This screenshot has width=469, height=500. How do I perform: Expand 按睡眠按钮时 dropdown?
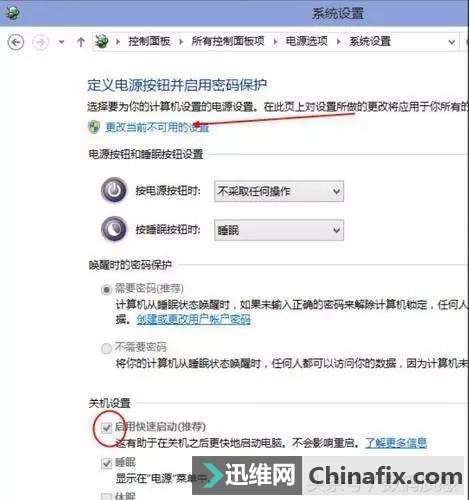[279, 230]
